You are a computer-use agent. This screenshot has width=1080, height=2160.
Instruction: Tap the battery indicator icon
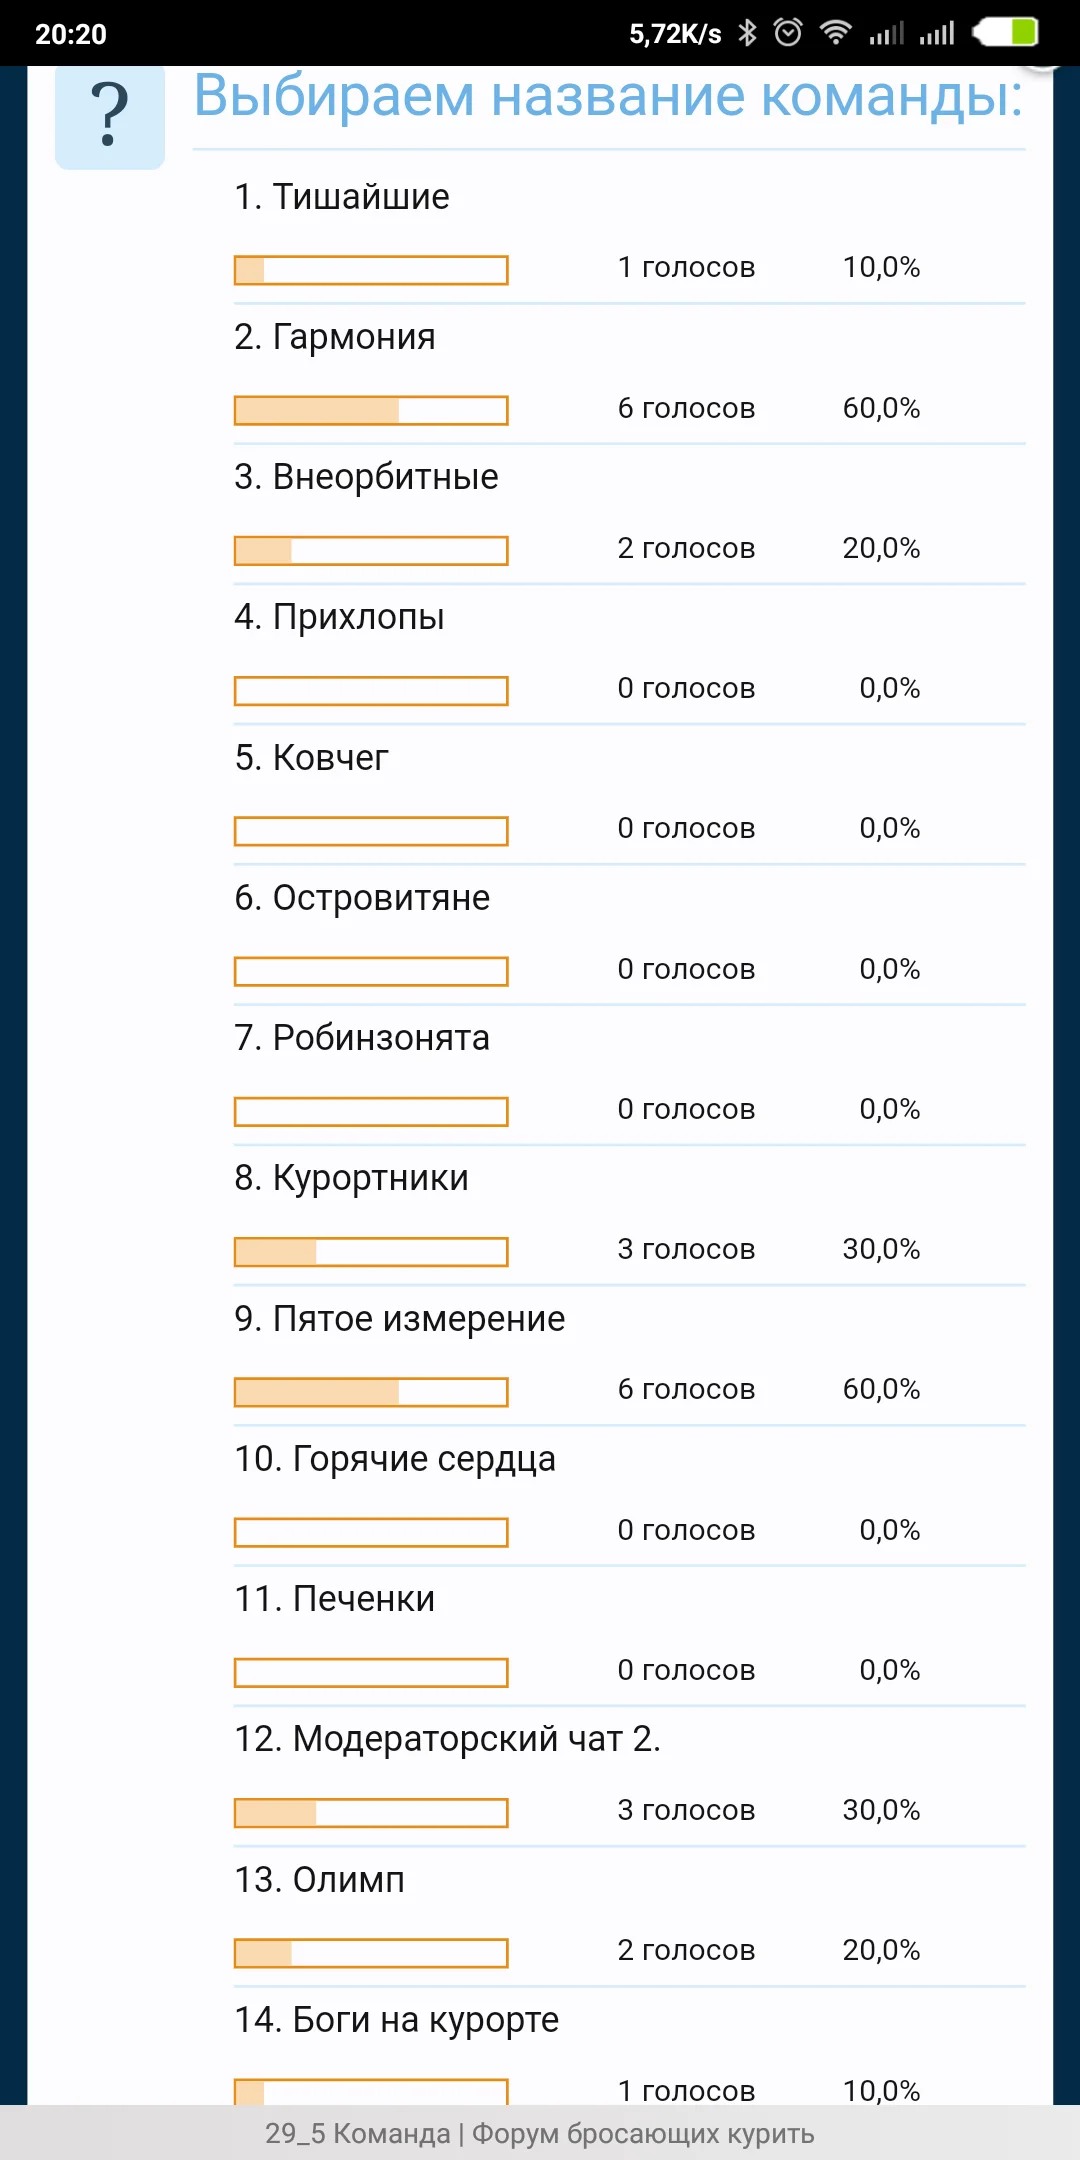click(x=1008, y=33)
